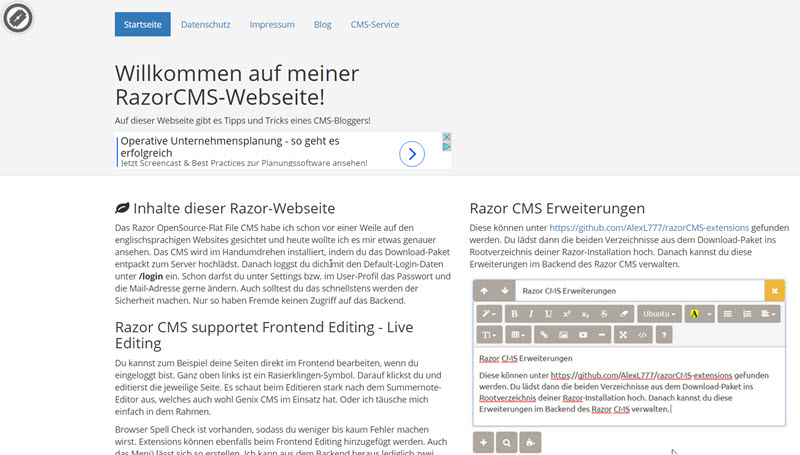This screenshot has height=455, width=800.
Task: Toggle italic formatting in editor
Action: coord(531,314)
